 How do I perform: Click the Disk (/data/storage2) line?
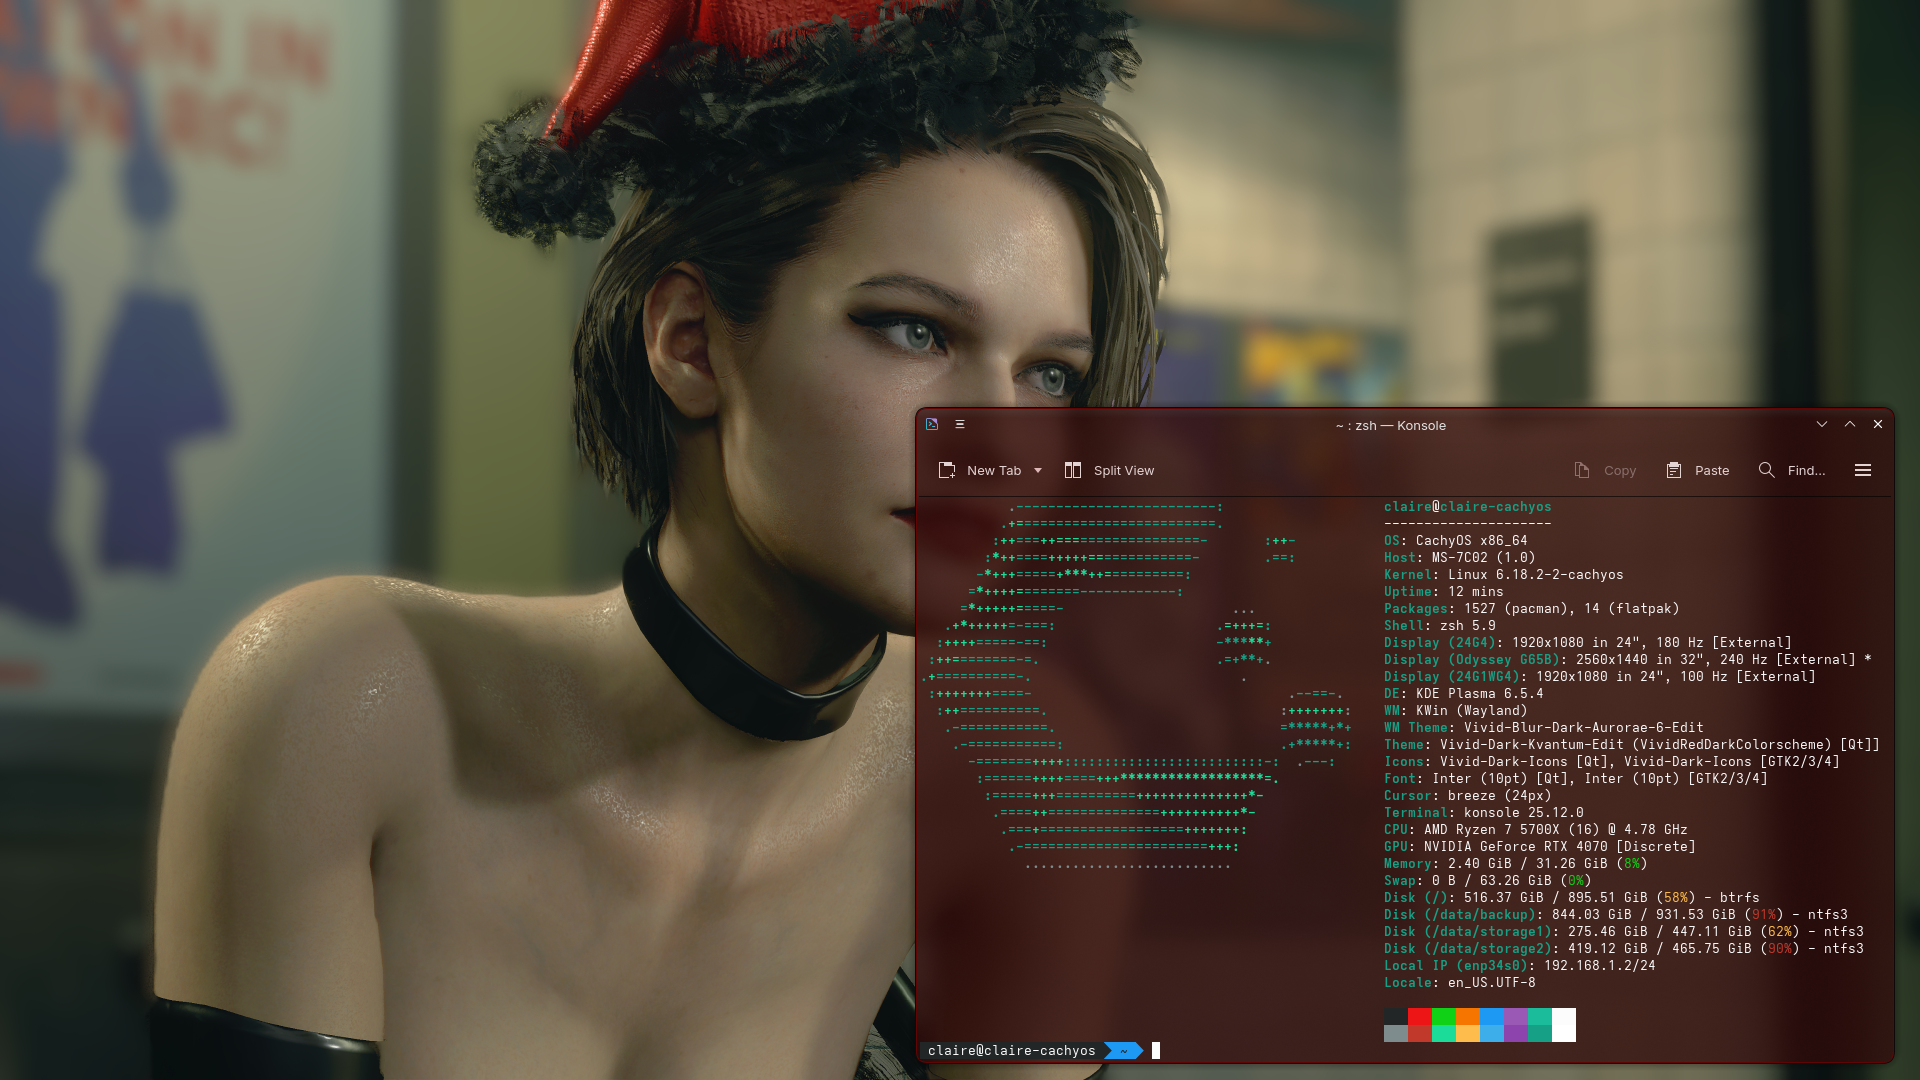coord(1624,949)
